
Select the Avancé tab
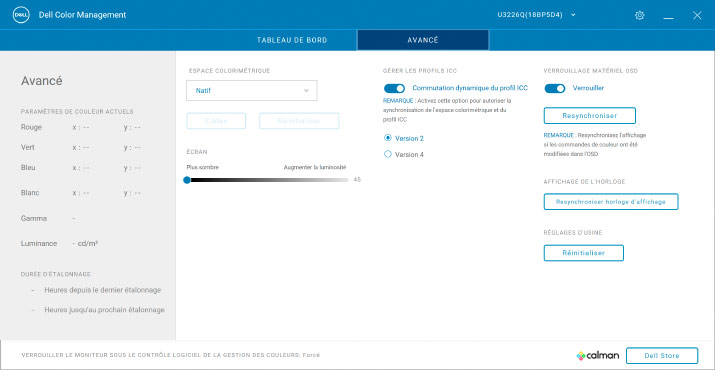423,40
